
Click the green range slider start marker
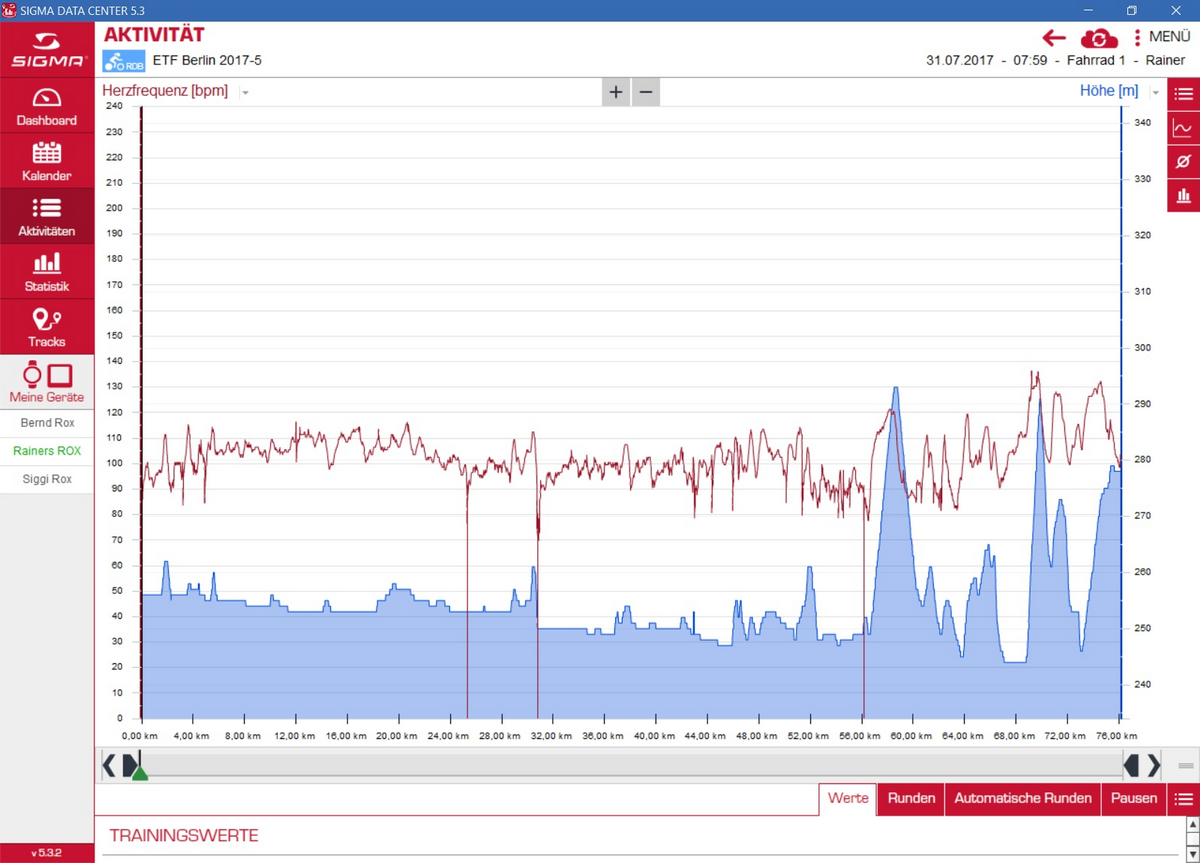click(x=140, y=772)
